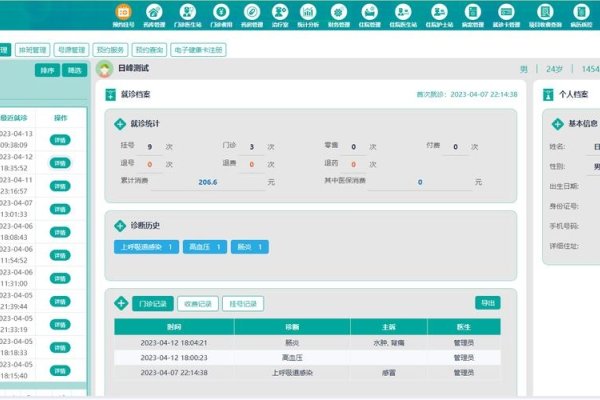The height and width of the screenshot is (400, 600).
Task: Open the 病案管理 module icon
Action: pos(473,12)
